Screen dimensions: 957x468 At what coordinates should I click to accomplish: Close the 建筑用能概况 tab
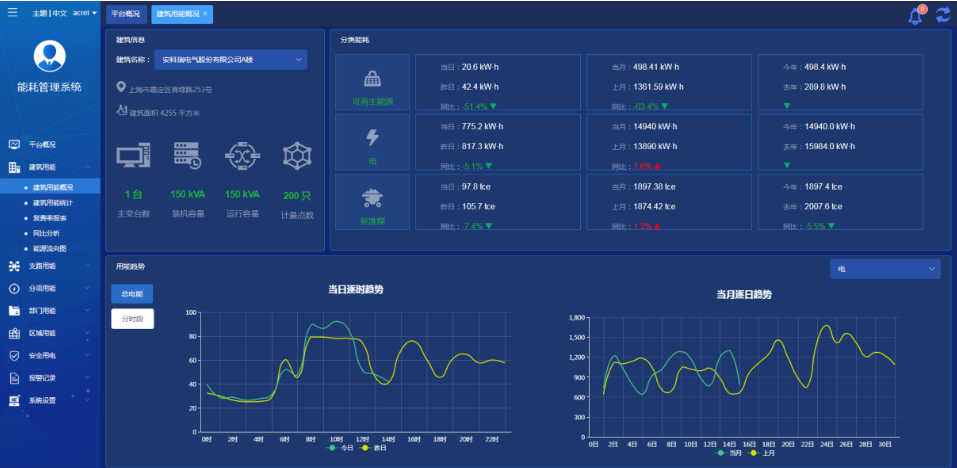point(205,14)
